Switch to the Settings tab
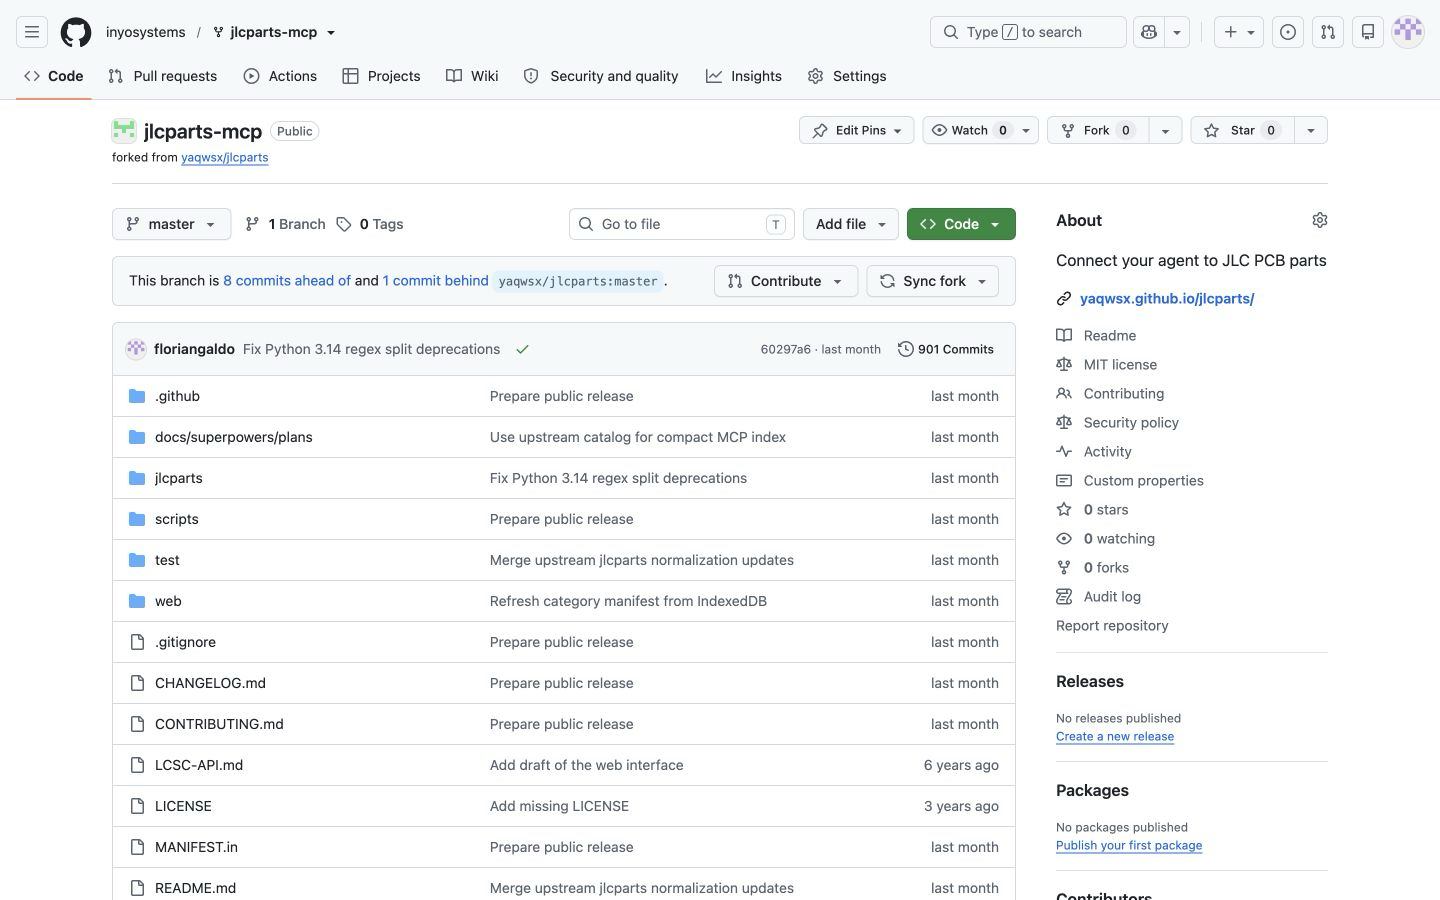 (x=847, y=76)
